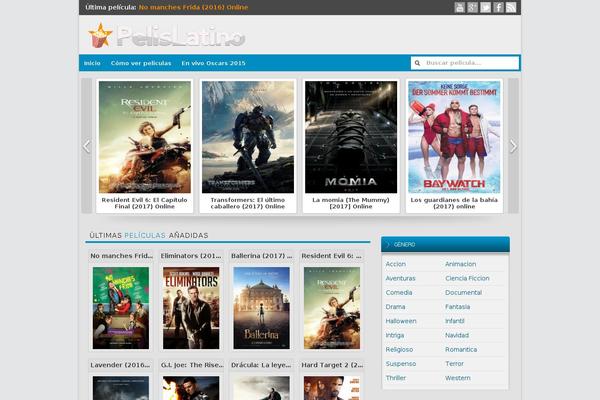This screenshot has height=400, width=600.
Task: Select Religioso genre
Action: tap(399, 349)
